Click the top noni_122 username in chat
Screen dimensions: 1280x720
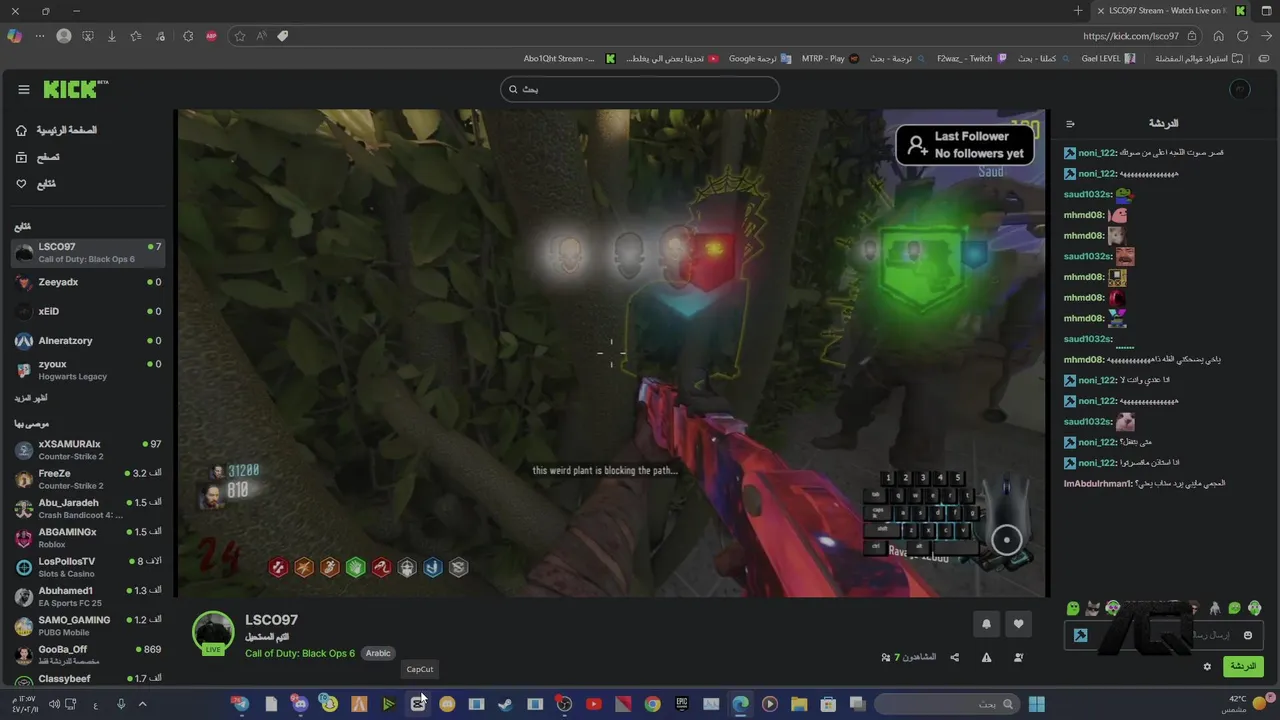pos(1096,153)
